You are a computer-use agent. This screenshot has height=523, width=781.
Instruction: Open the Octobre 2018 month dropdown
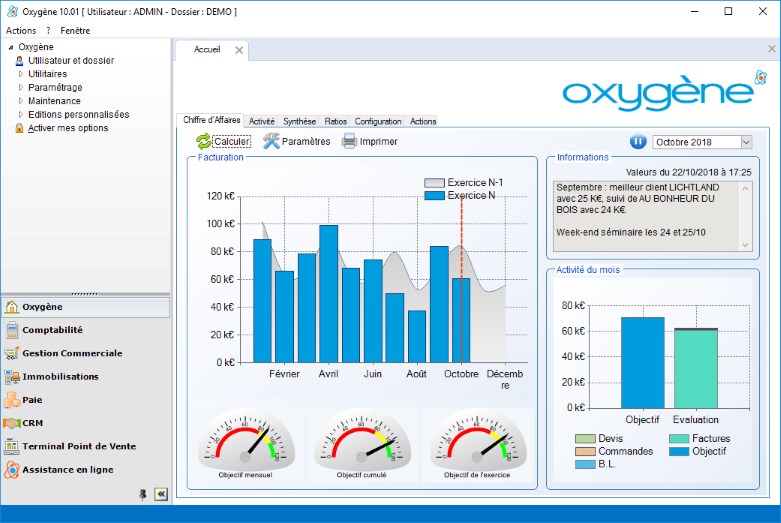pos(746,142)
